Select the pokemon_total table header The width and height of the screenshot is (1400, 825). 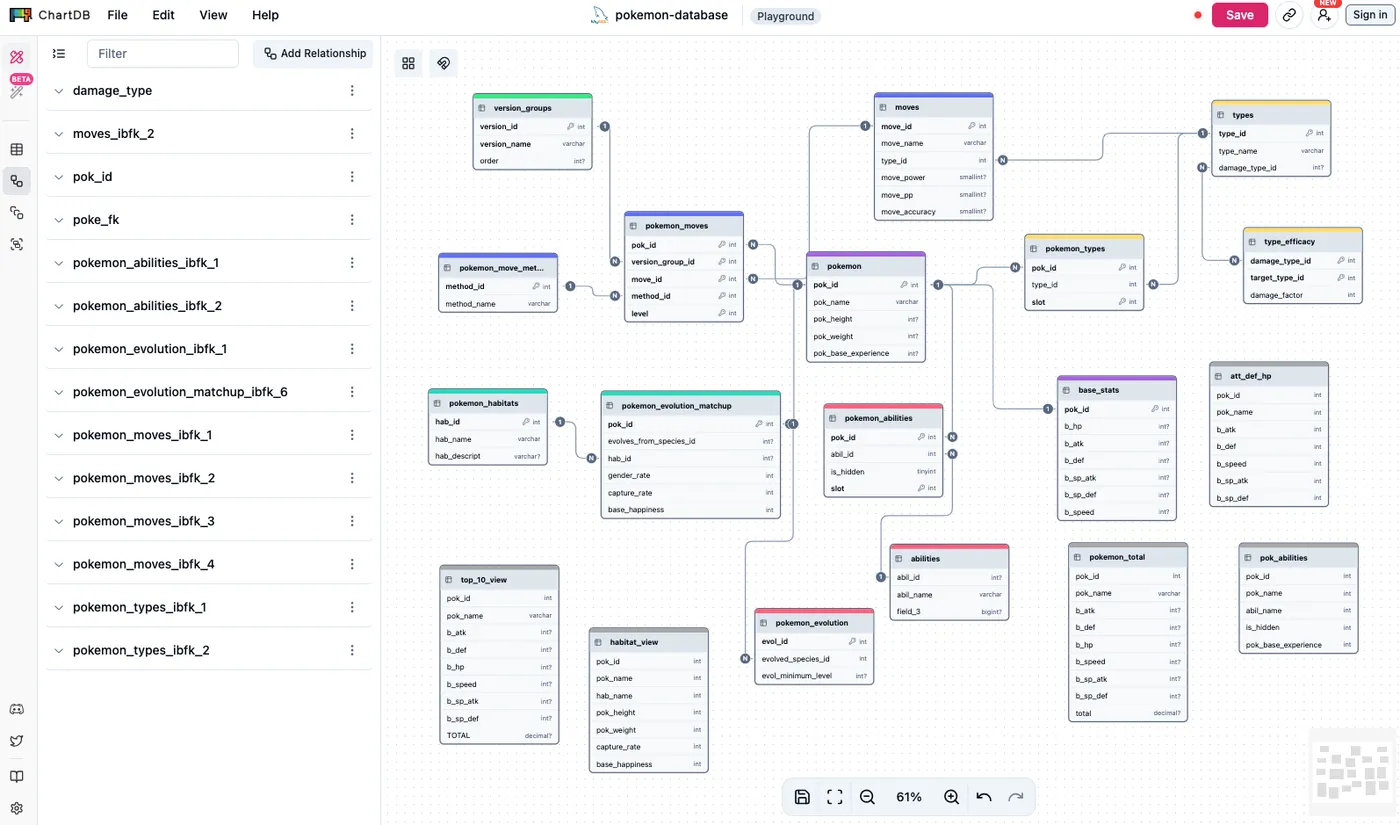(1128, 557)
